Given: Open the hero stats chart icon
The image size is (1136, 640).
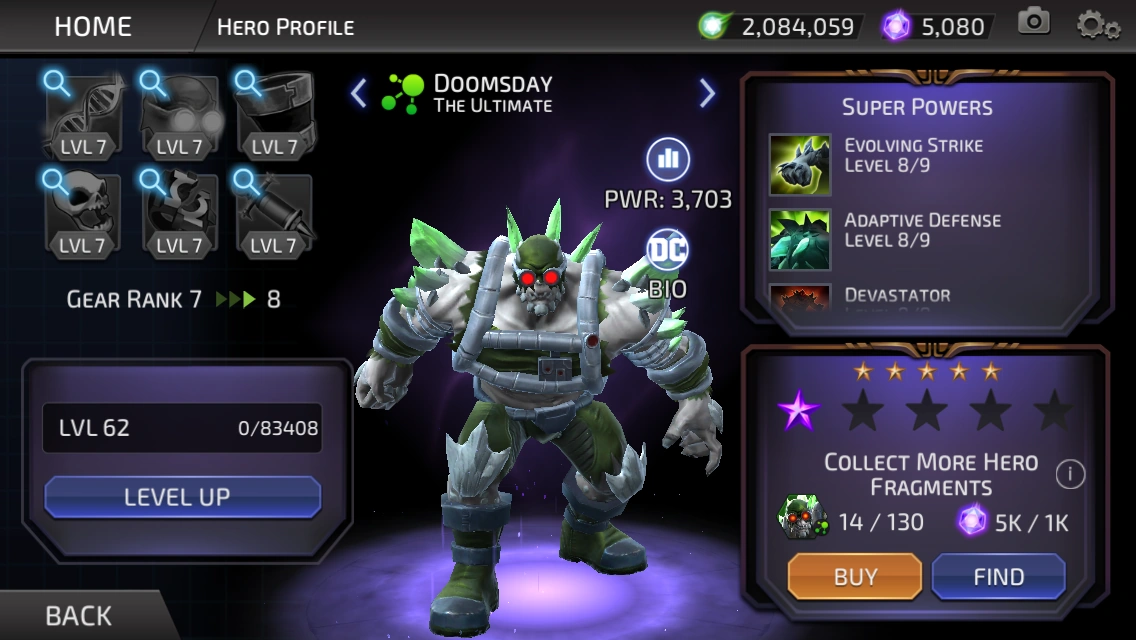Looking at the screenshot, I should (x=667, y=159).
